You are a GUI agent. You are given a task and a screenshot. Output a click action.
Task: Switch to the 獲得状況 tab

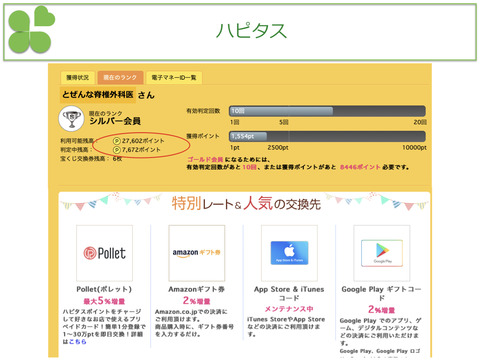pyautogui.click(x=77, y=78)
